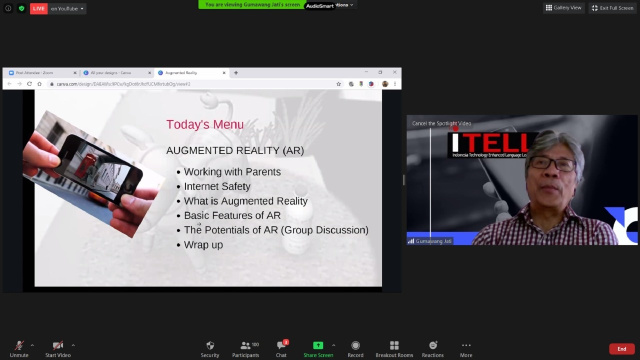The height and width of the screenshot is (360, 640).
Task: Expand video options arrow next to Start Video
Action: coord(73,345)
